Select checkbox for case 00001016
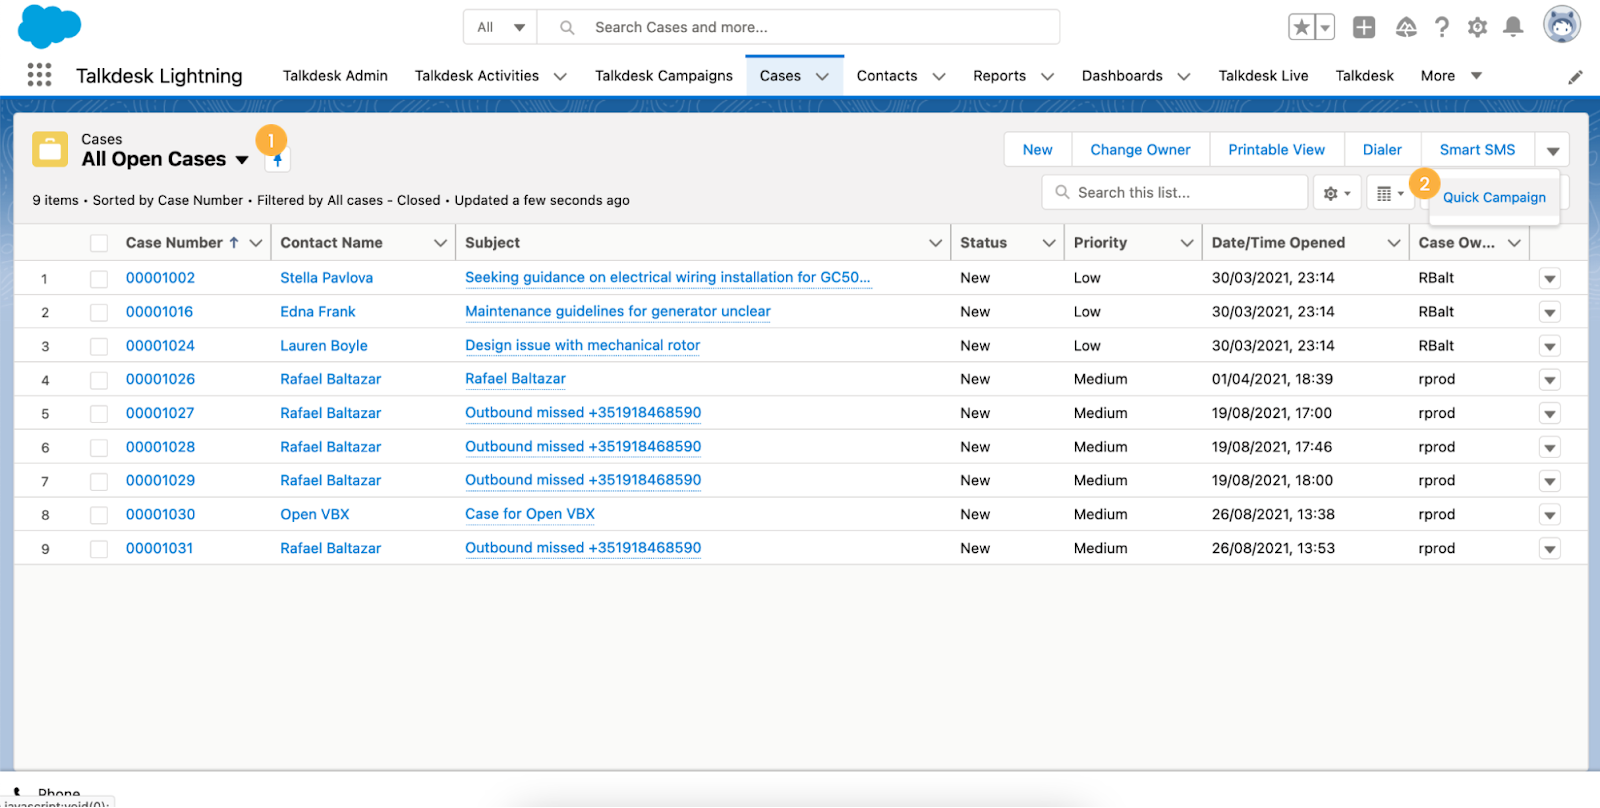The width and height of the screenshot is (1600, 808). (x=99, y=313)
